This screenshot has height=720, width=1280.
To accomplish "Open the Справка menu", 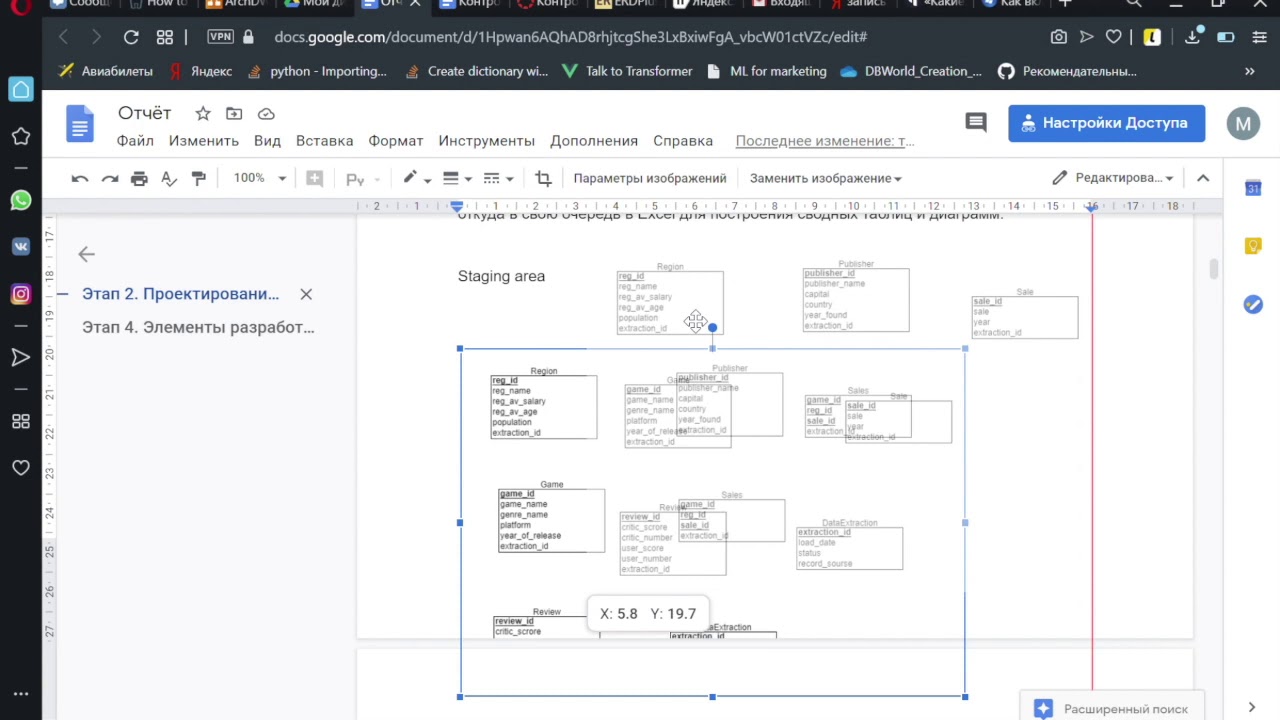I will (x=683, y=141).
